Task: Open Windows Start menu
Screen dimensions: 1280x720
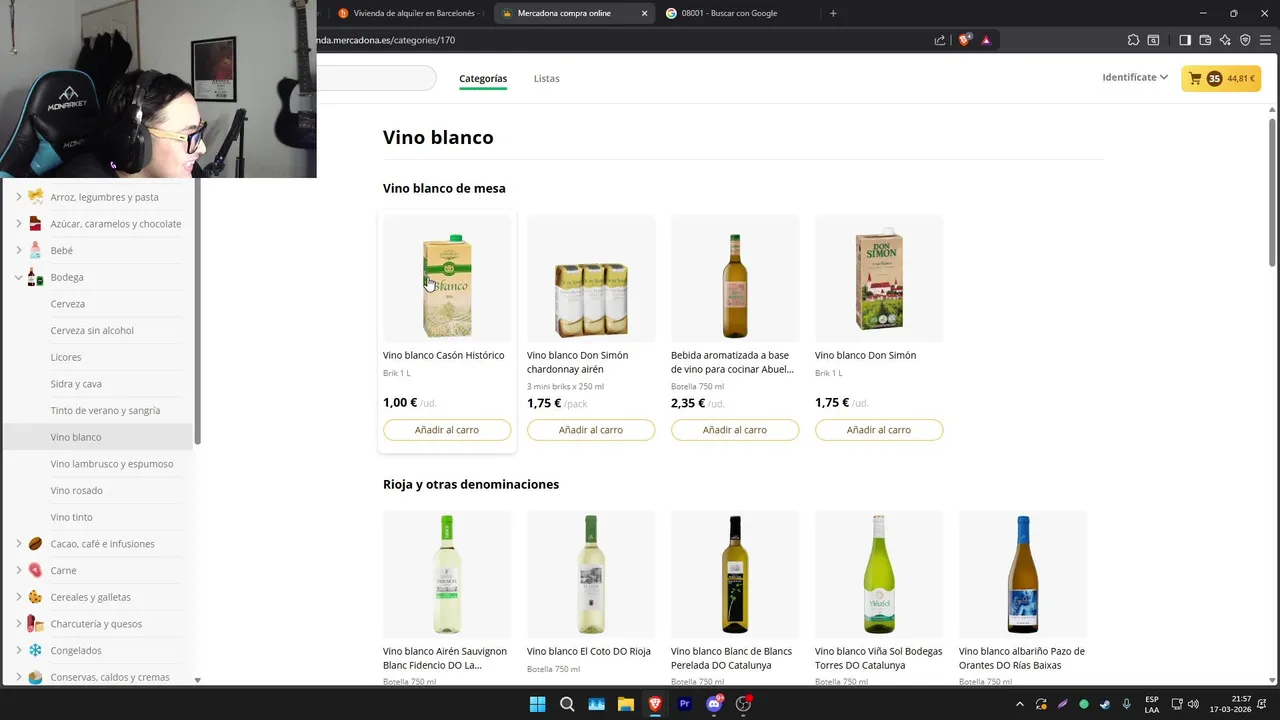Action: pyautogui.click(x=537, y=704)
